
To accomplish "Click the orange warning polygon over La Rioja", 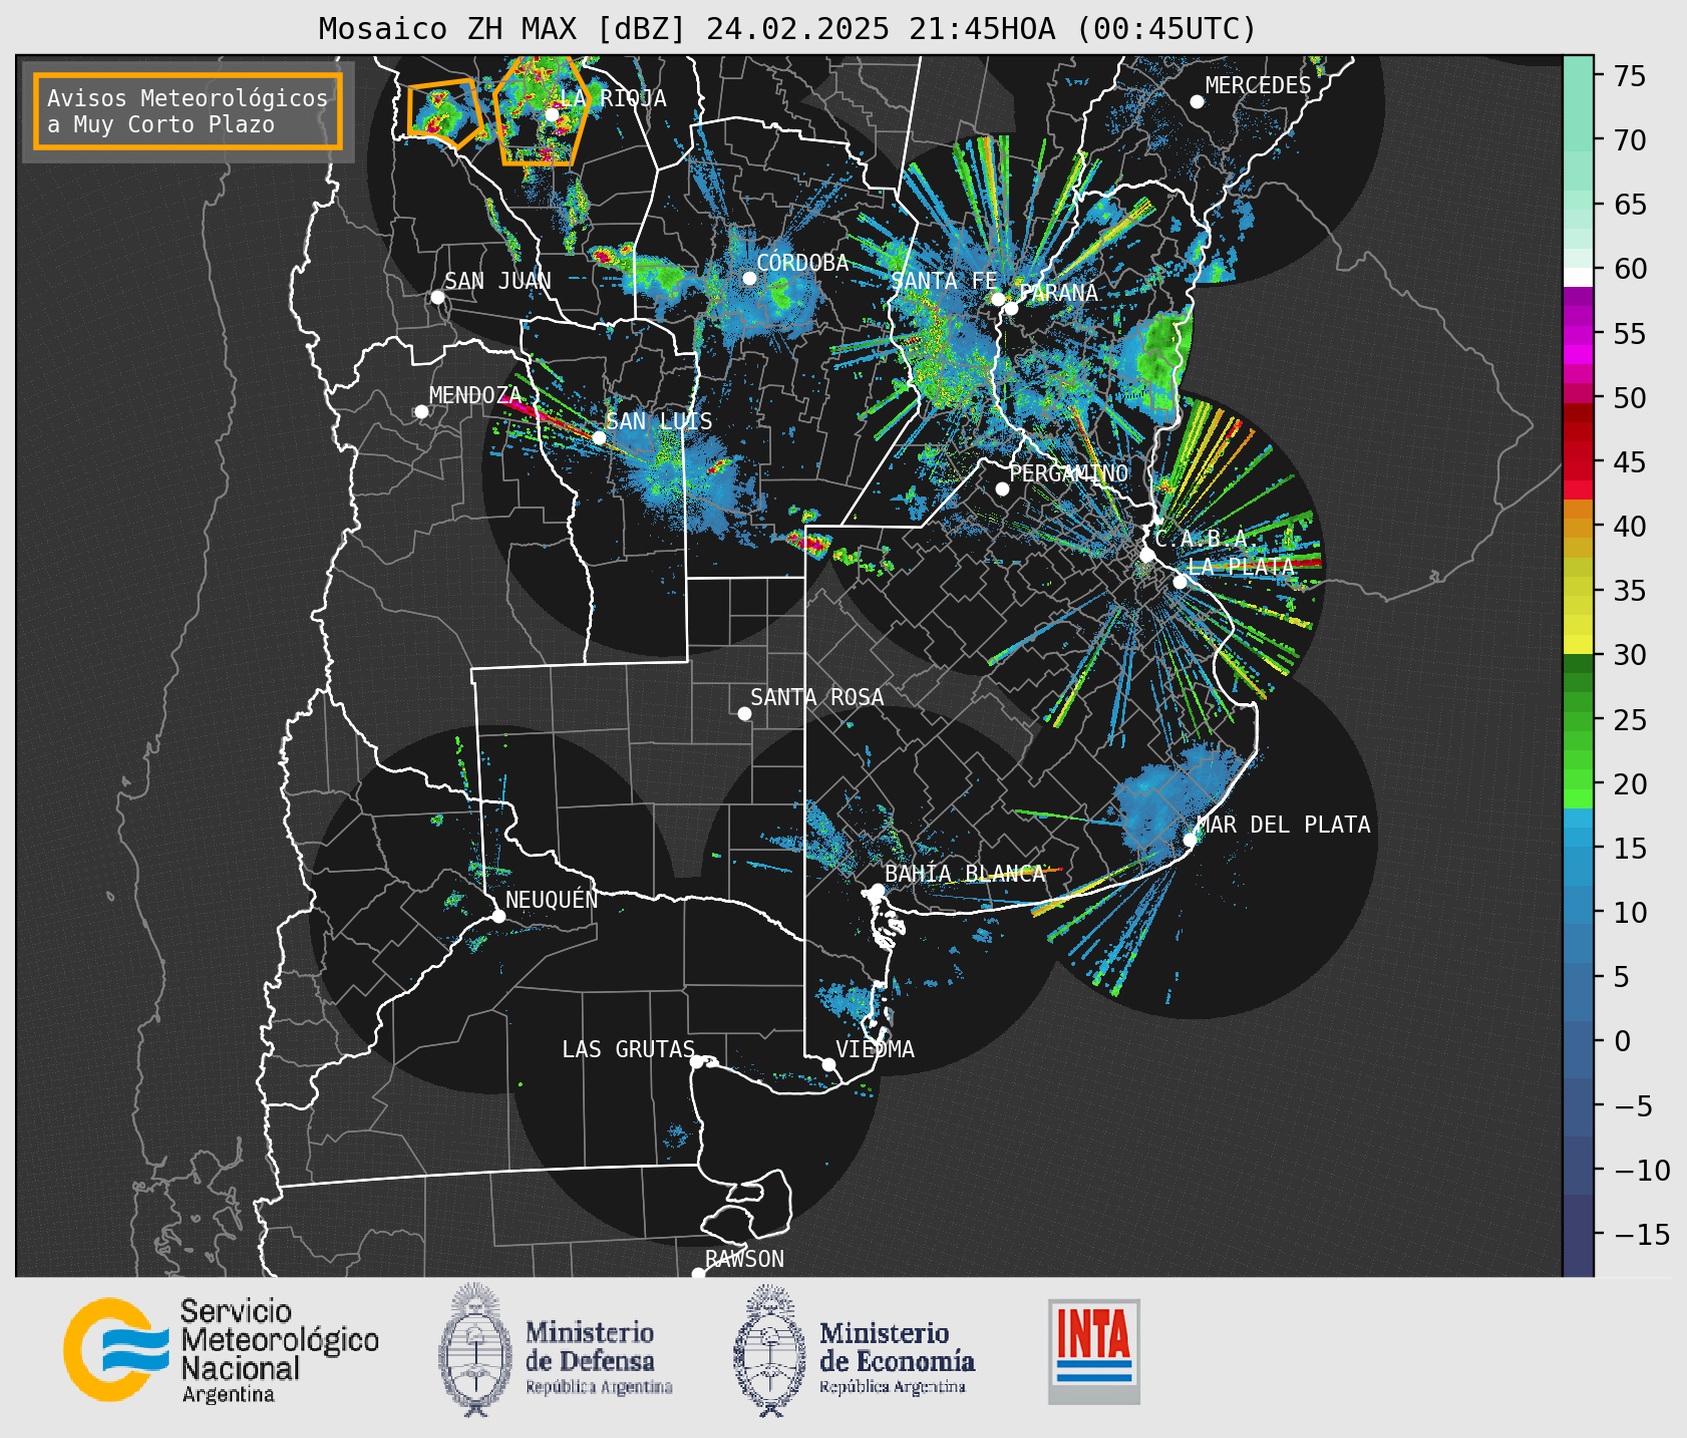I will point(541,110).
